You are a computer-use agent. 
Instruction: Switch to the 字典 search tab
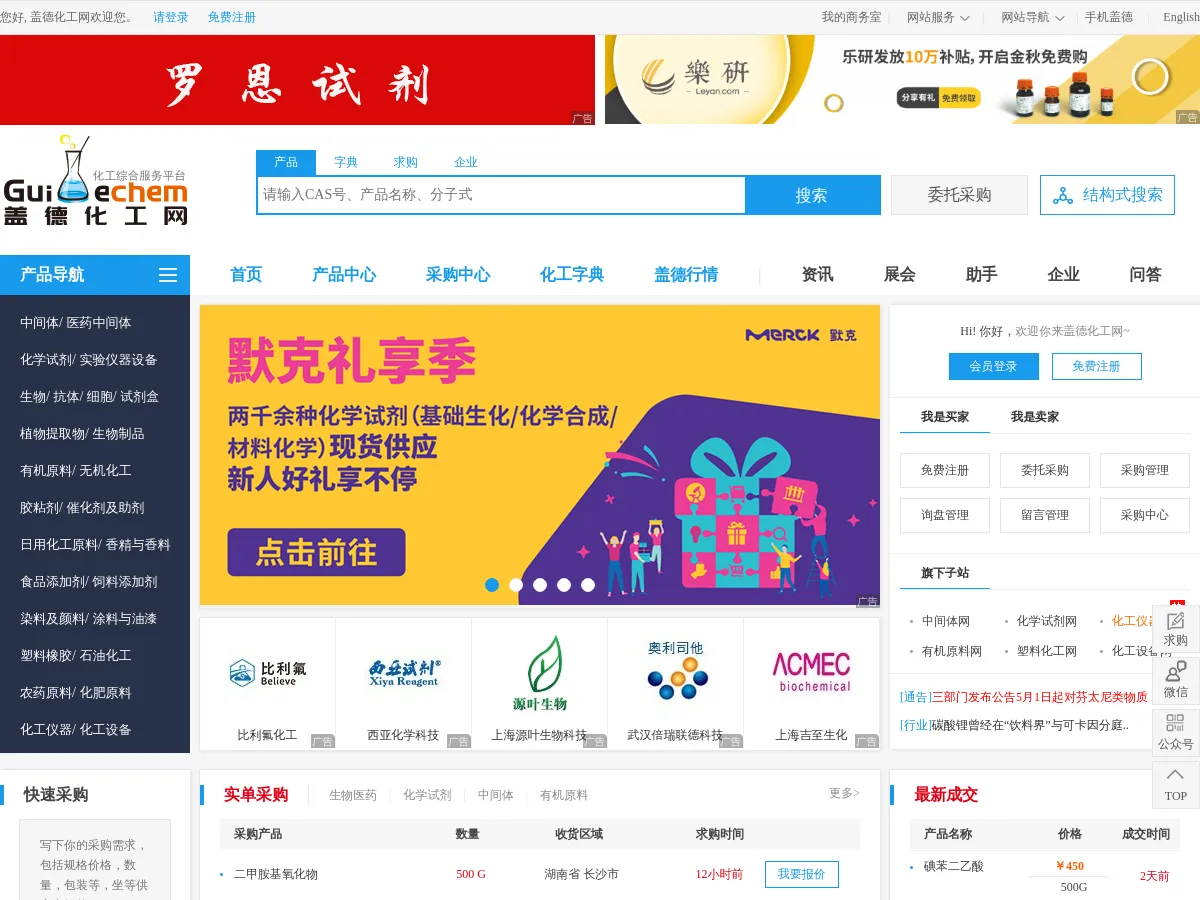[346, 162]
